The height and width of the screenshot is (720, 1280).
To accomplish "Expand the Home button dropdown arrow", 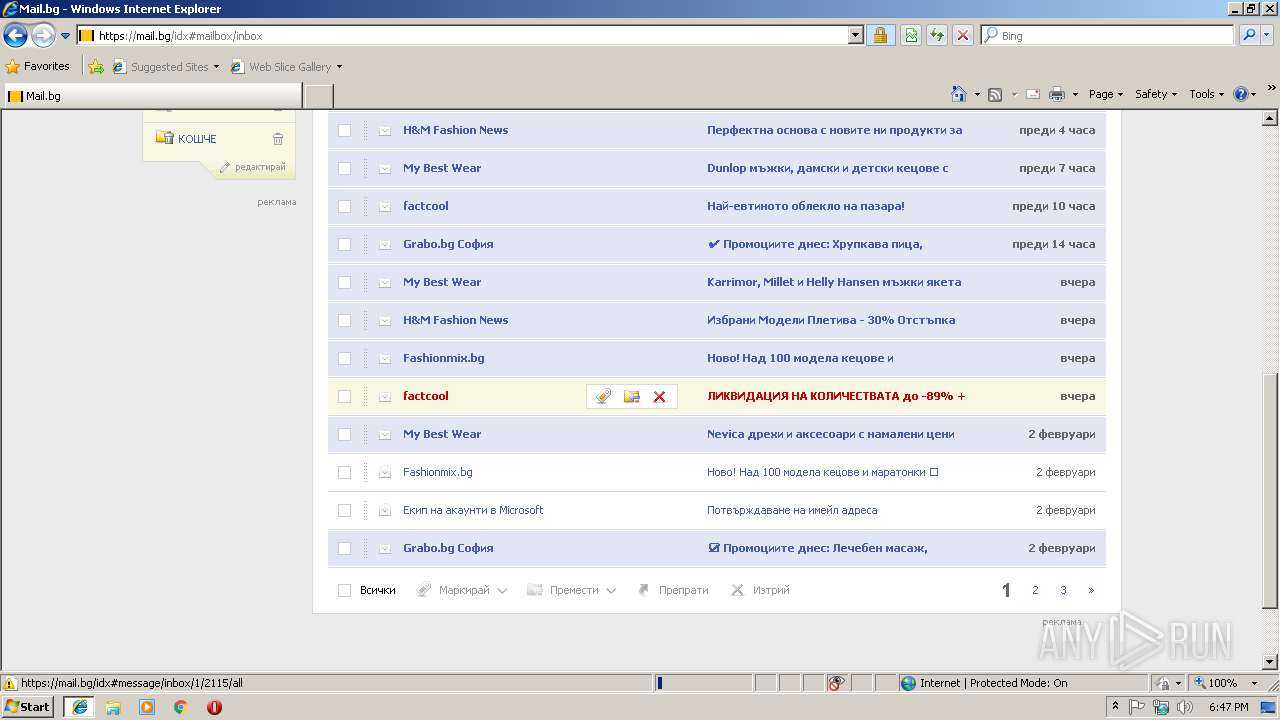I will [x=976, y=94].
